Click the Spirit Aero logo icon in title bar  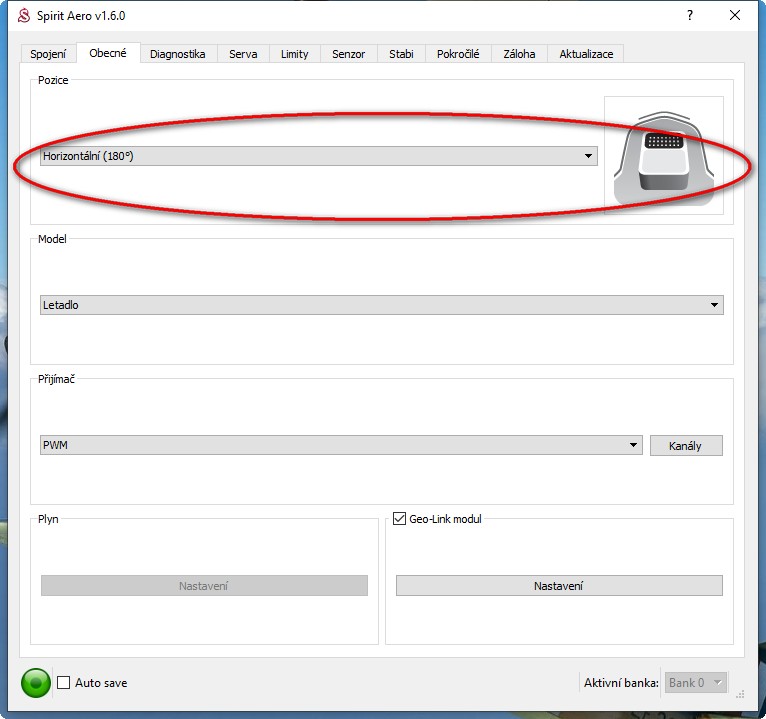click(24, 16)
